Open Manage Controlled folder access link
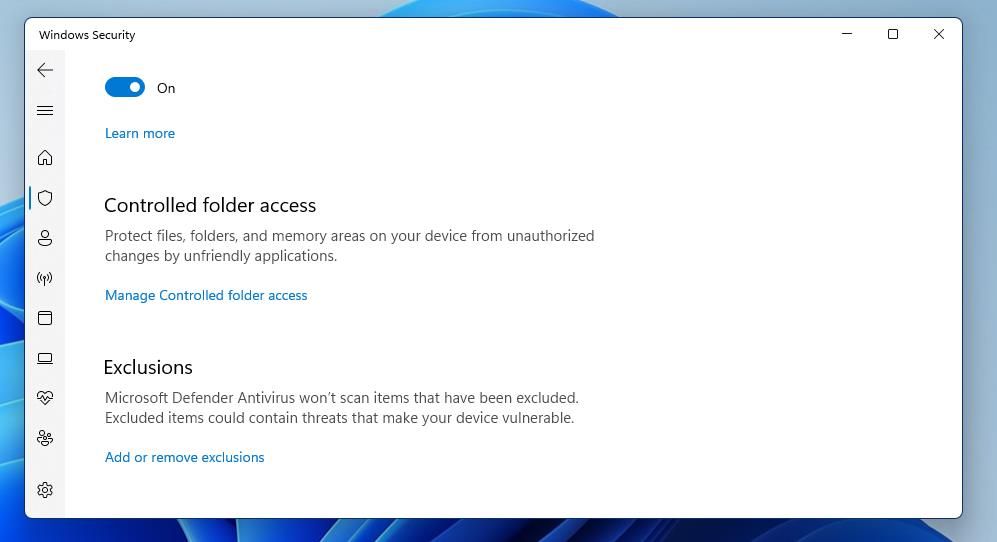This screenshot has width=997, height=542. click(206, 295)
